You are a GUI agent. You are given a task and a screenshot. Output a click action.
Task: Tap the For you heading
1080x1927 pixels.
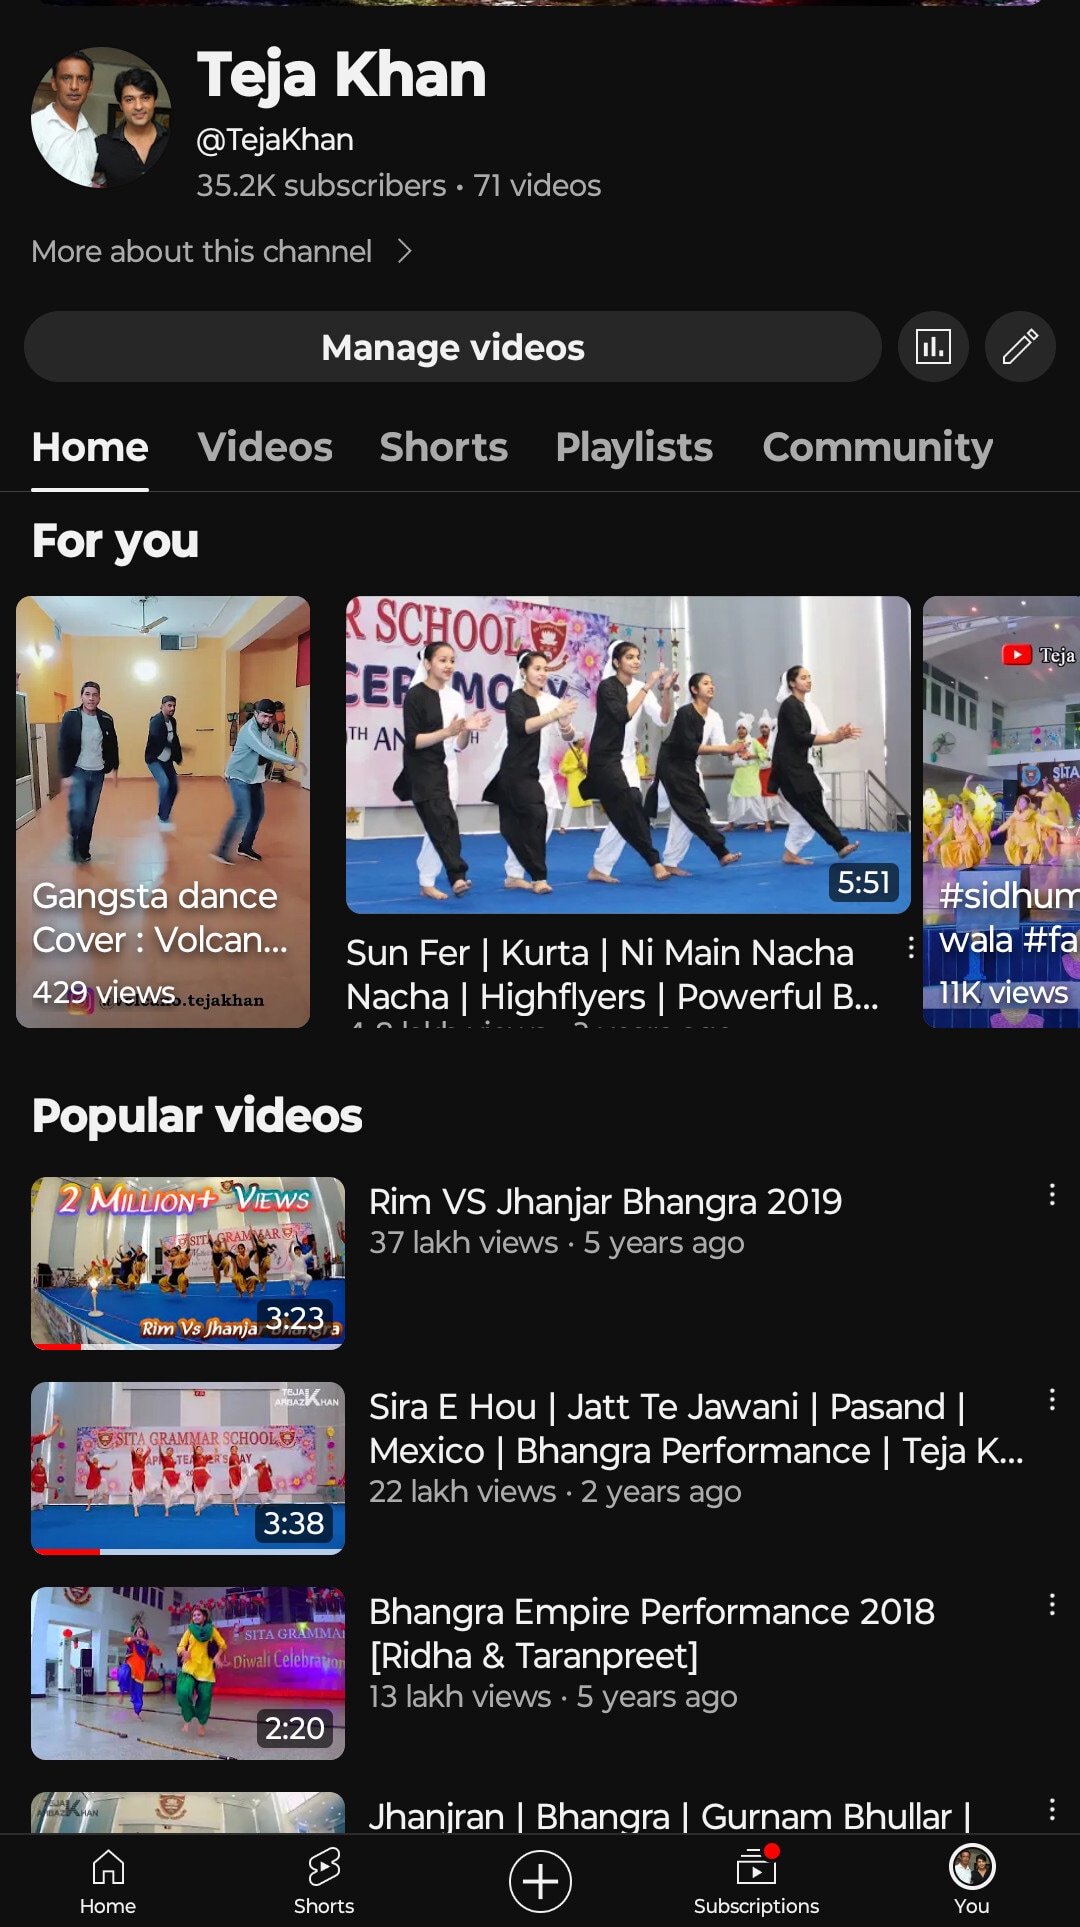point(115,541)
